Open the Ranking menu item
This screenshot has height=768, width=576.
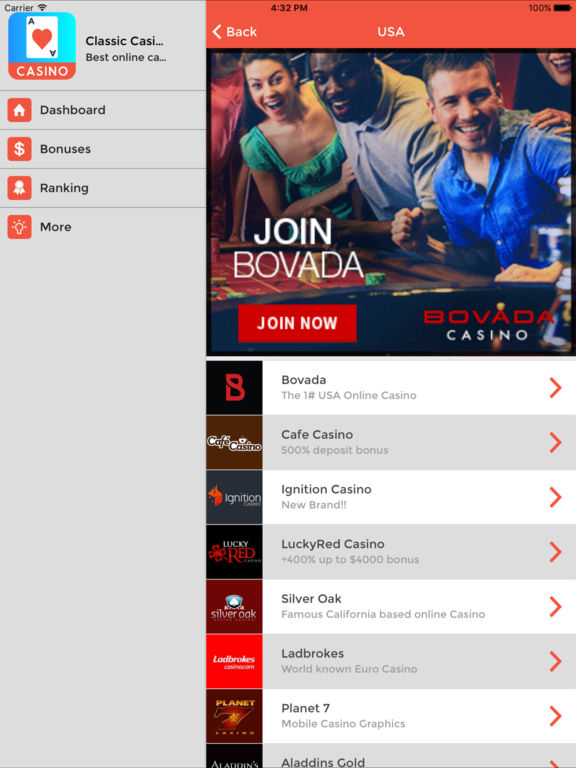(x=103, y=188)
